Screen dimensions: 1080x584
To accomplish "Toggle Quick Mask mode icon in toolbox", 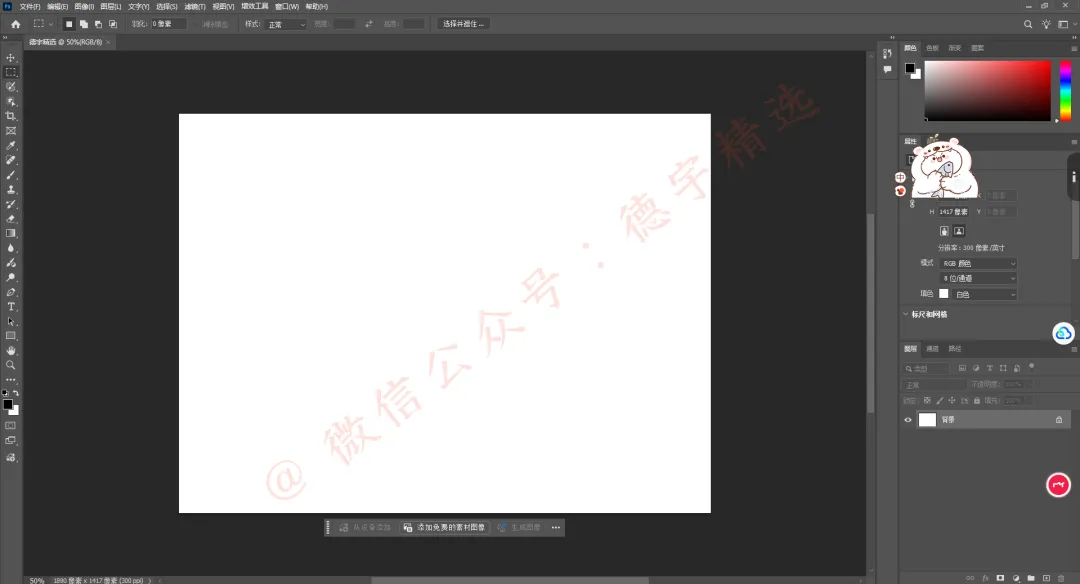I will click(x=10, y=426).
